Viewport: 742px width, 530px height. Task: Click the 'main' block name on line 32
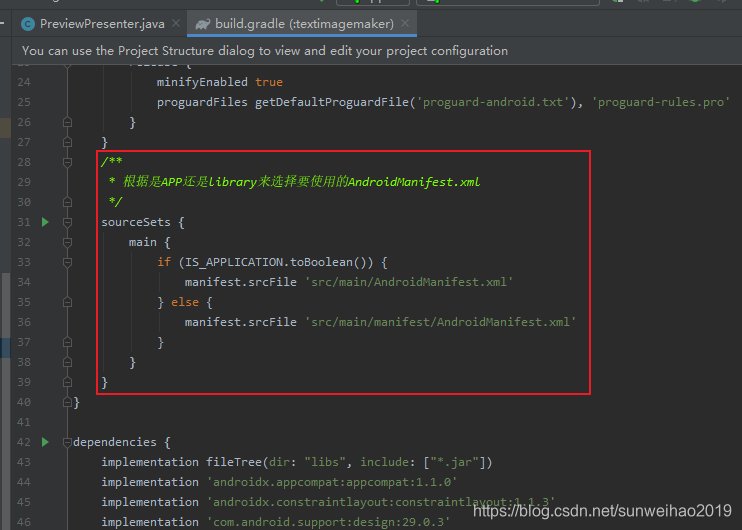[x=142, y=242]
